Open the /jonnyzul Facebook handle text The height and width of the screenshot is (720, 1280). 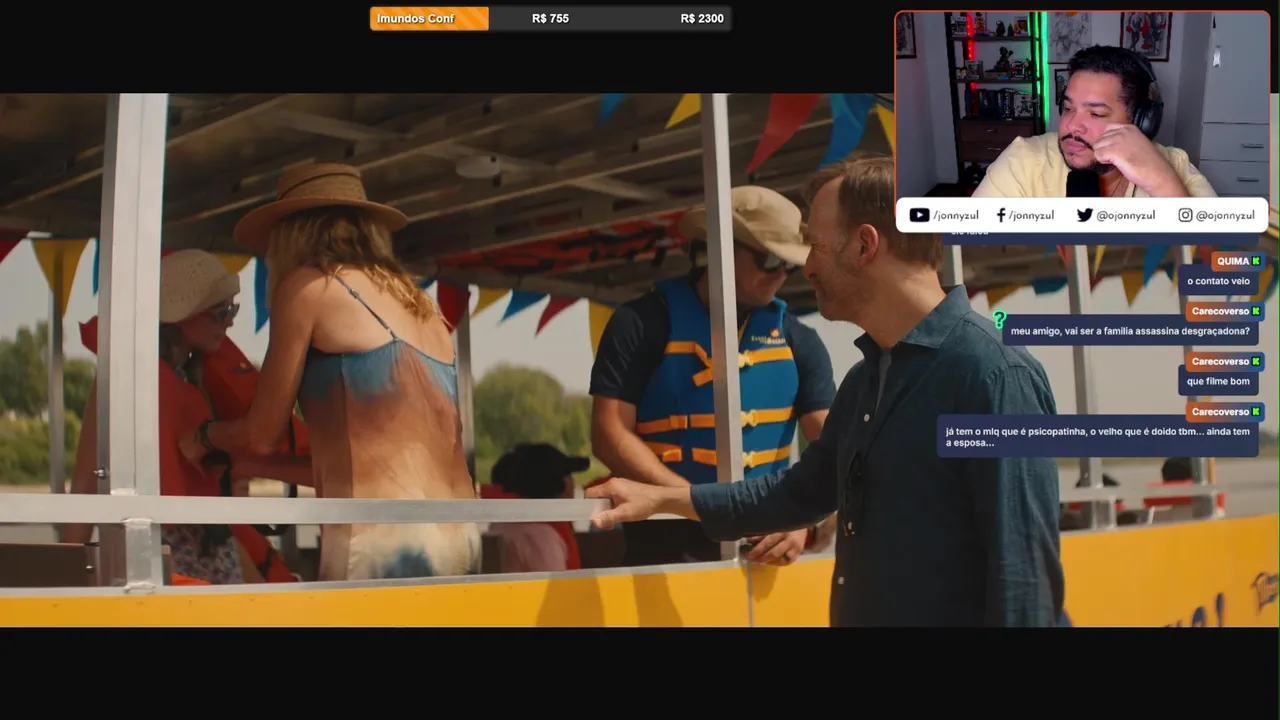click(x=1031, y=215)
